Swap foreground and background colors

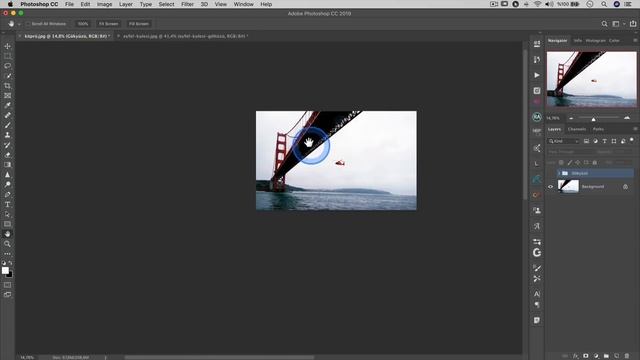pos(10,263)
